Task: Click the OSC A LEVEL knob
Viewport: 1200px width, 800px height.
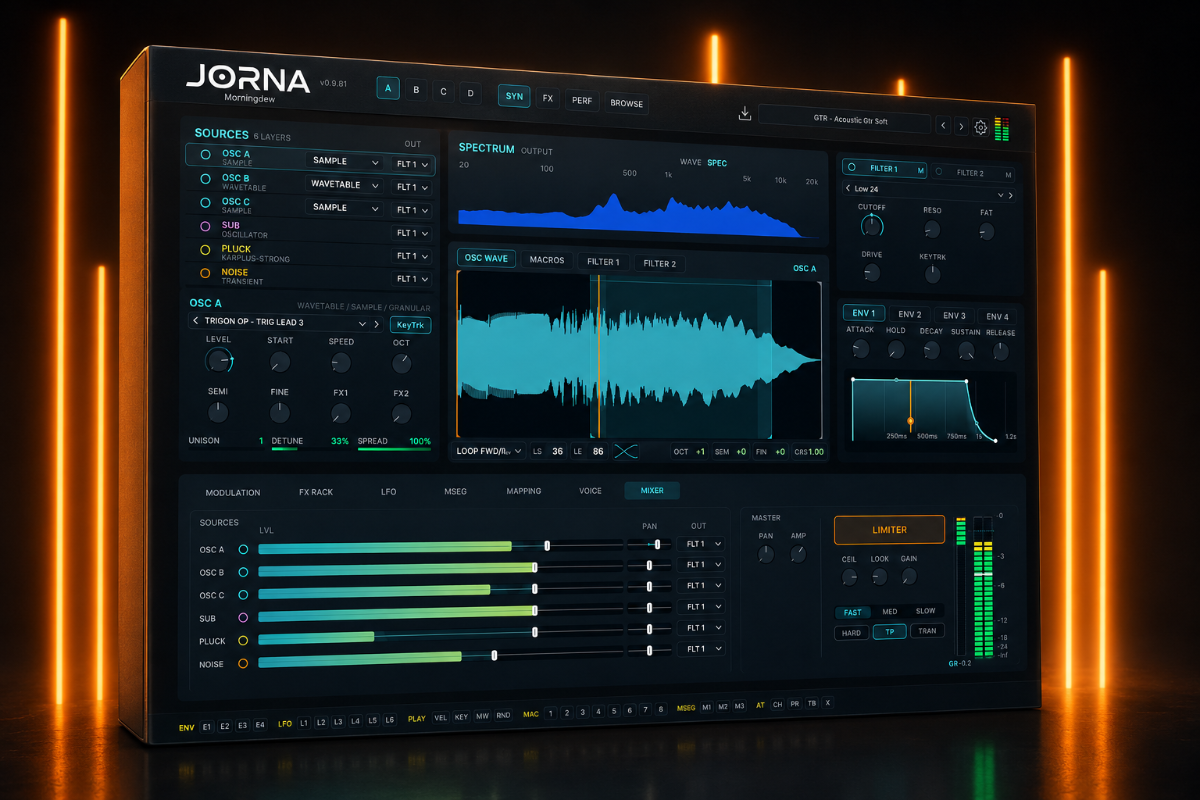Action: tap(219, 361)
